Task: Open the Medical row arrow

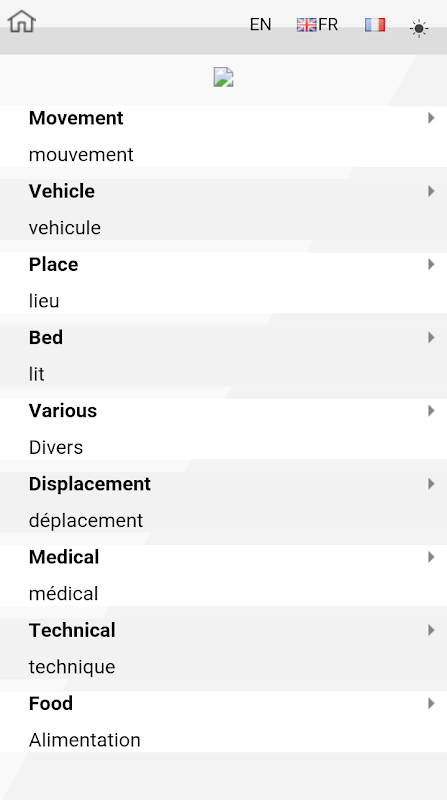Action: point(431,557)
